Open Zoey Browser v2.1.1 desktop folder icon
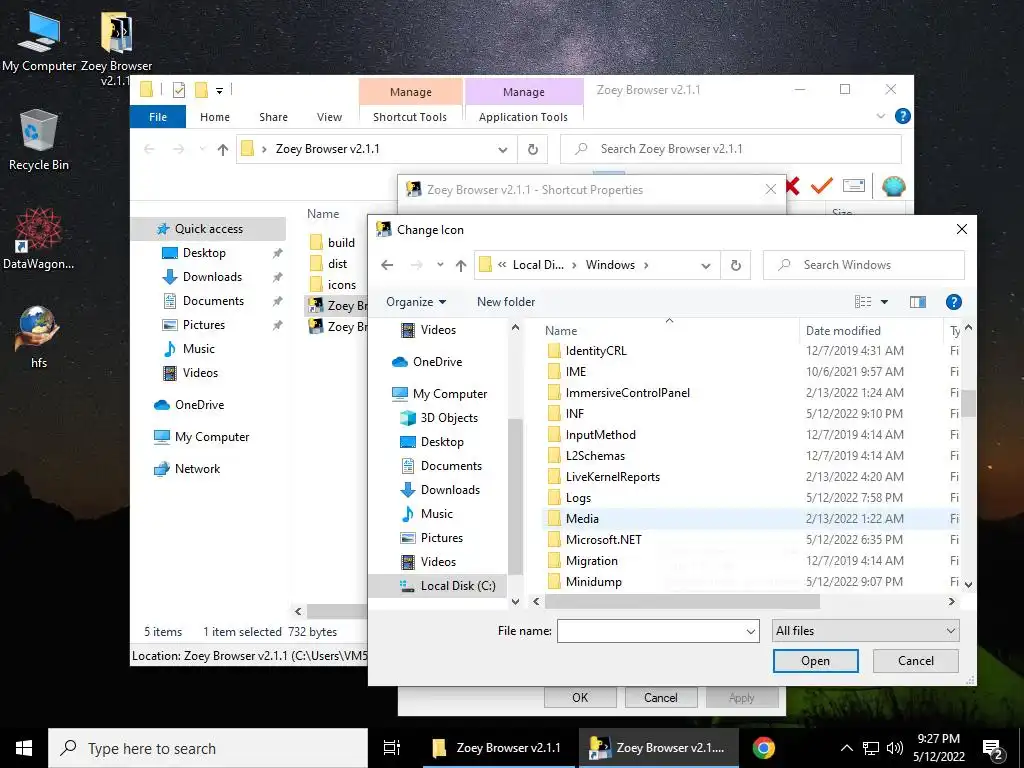This screenshot has height=768, width=1024. pos(116,47)
